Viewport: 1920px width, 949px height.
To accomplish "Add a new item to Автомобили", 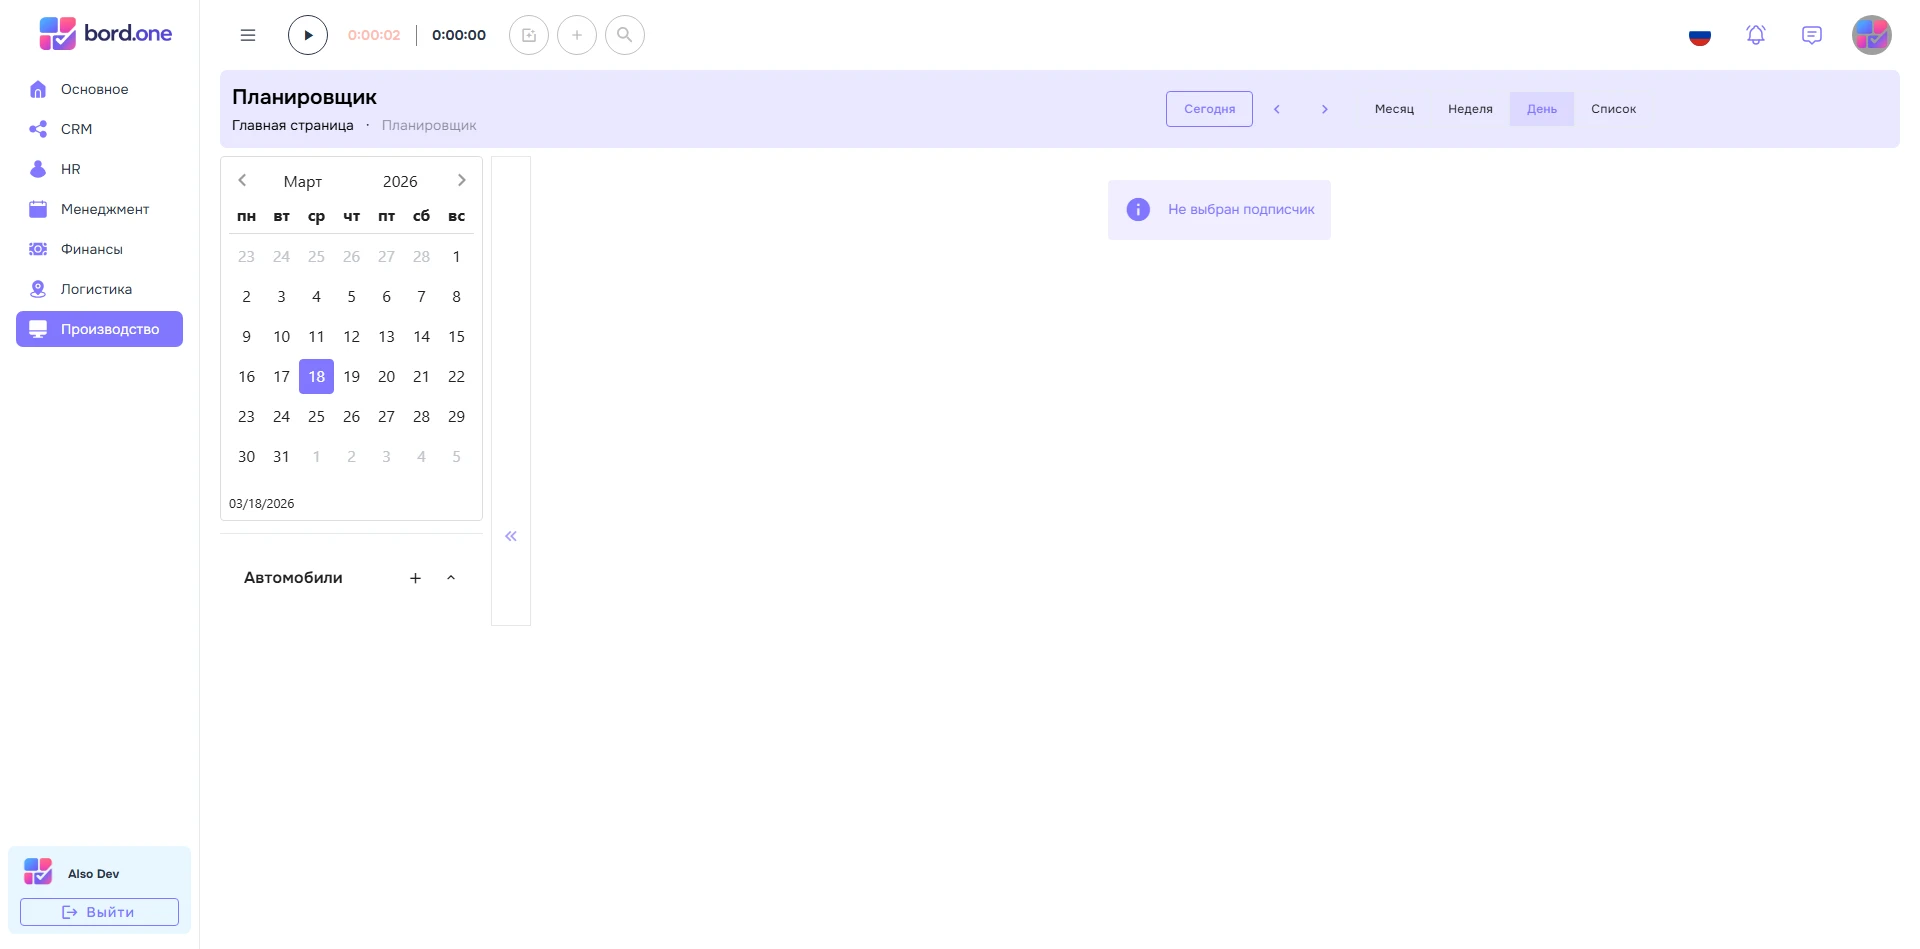I will tap(416, 578).
